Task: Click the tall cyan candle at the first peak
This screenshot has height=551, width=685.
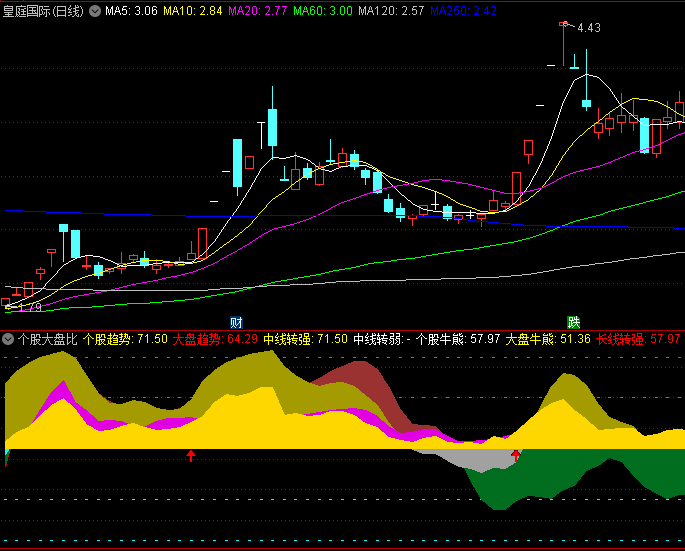Action: 272,127
